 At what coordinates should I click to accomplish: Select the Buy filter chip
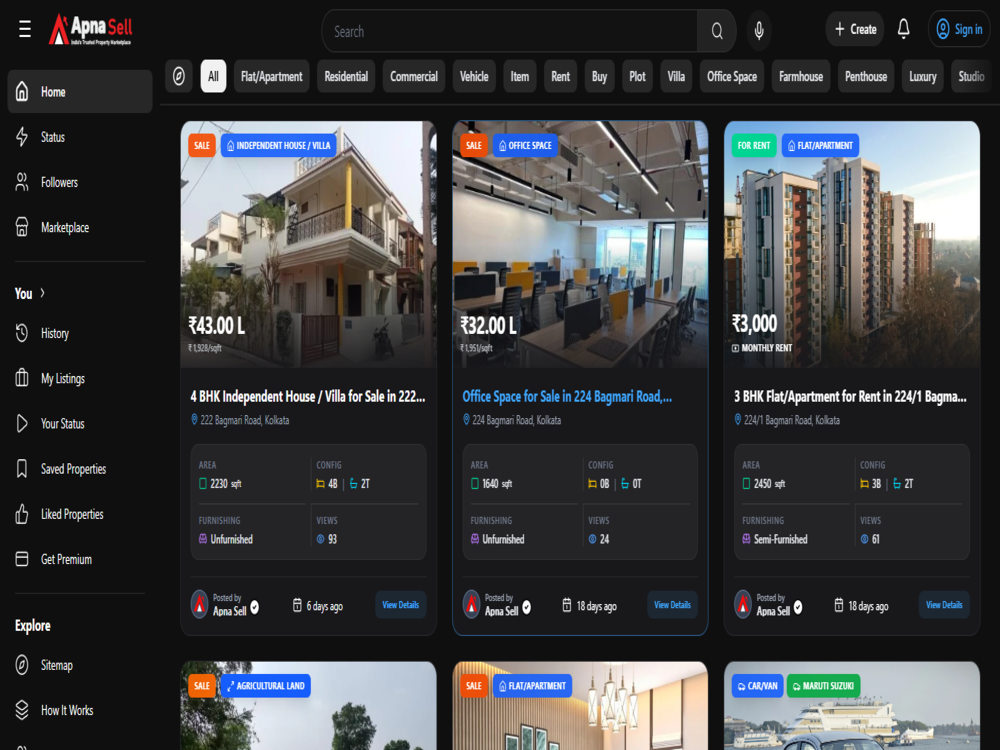tap(599, 77)
